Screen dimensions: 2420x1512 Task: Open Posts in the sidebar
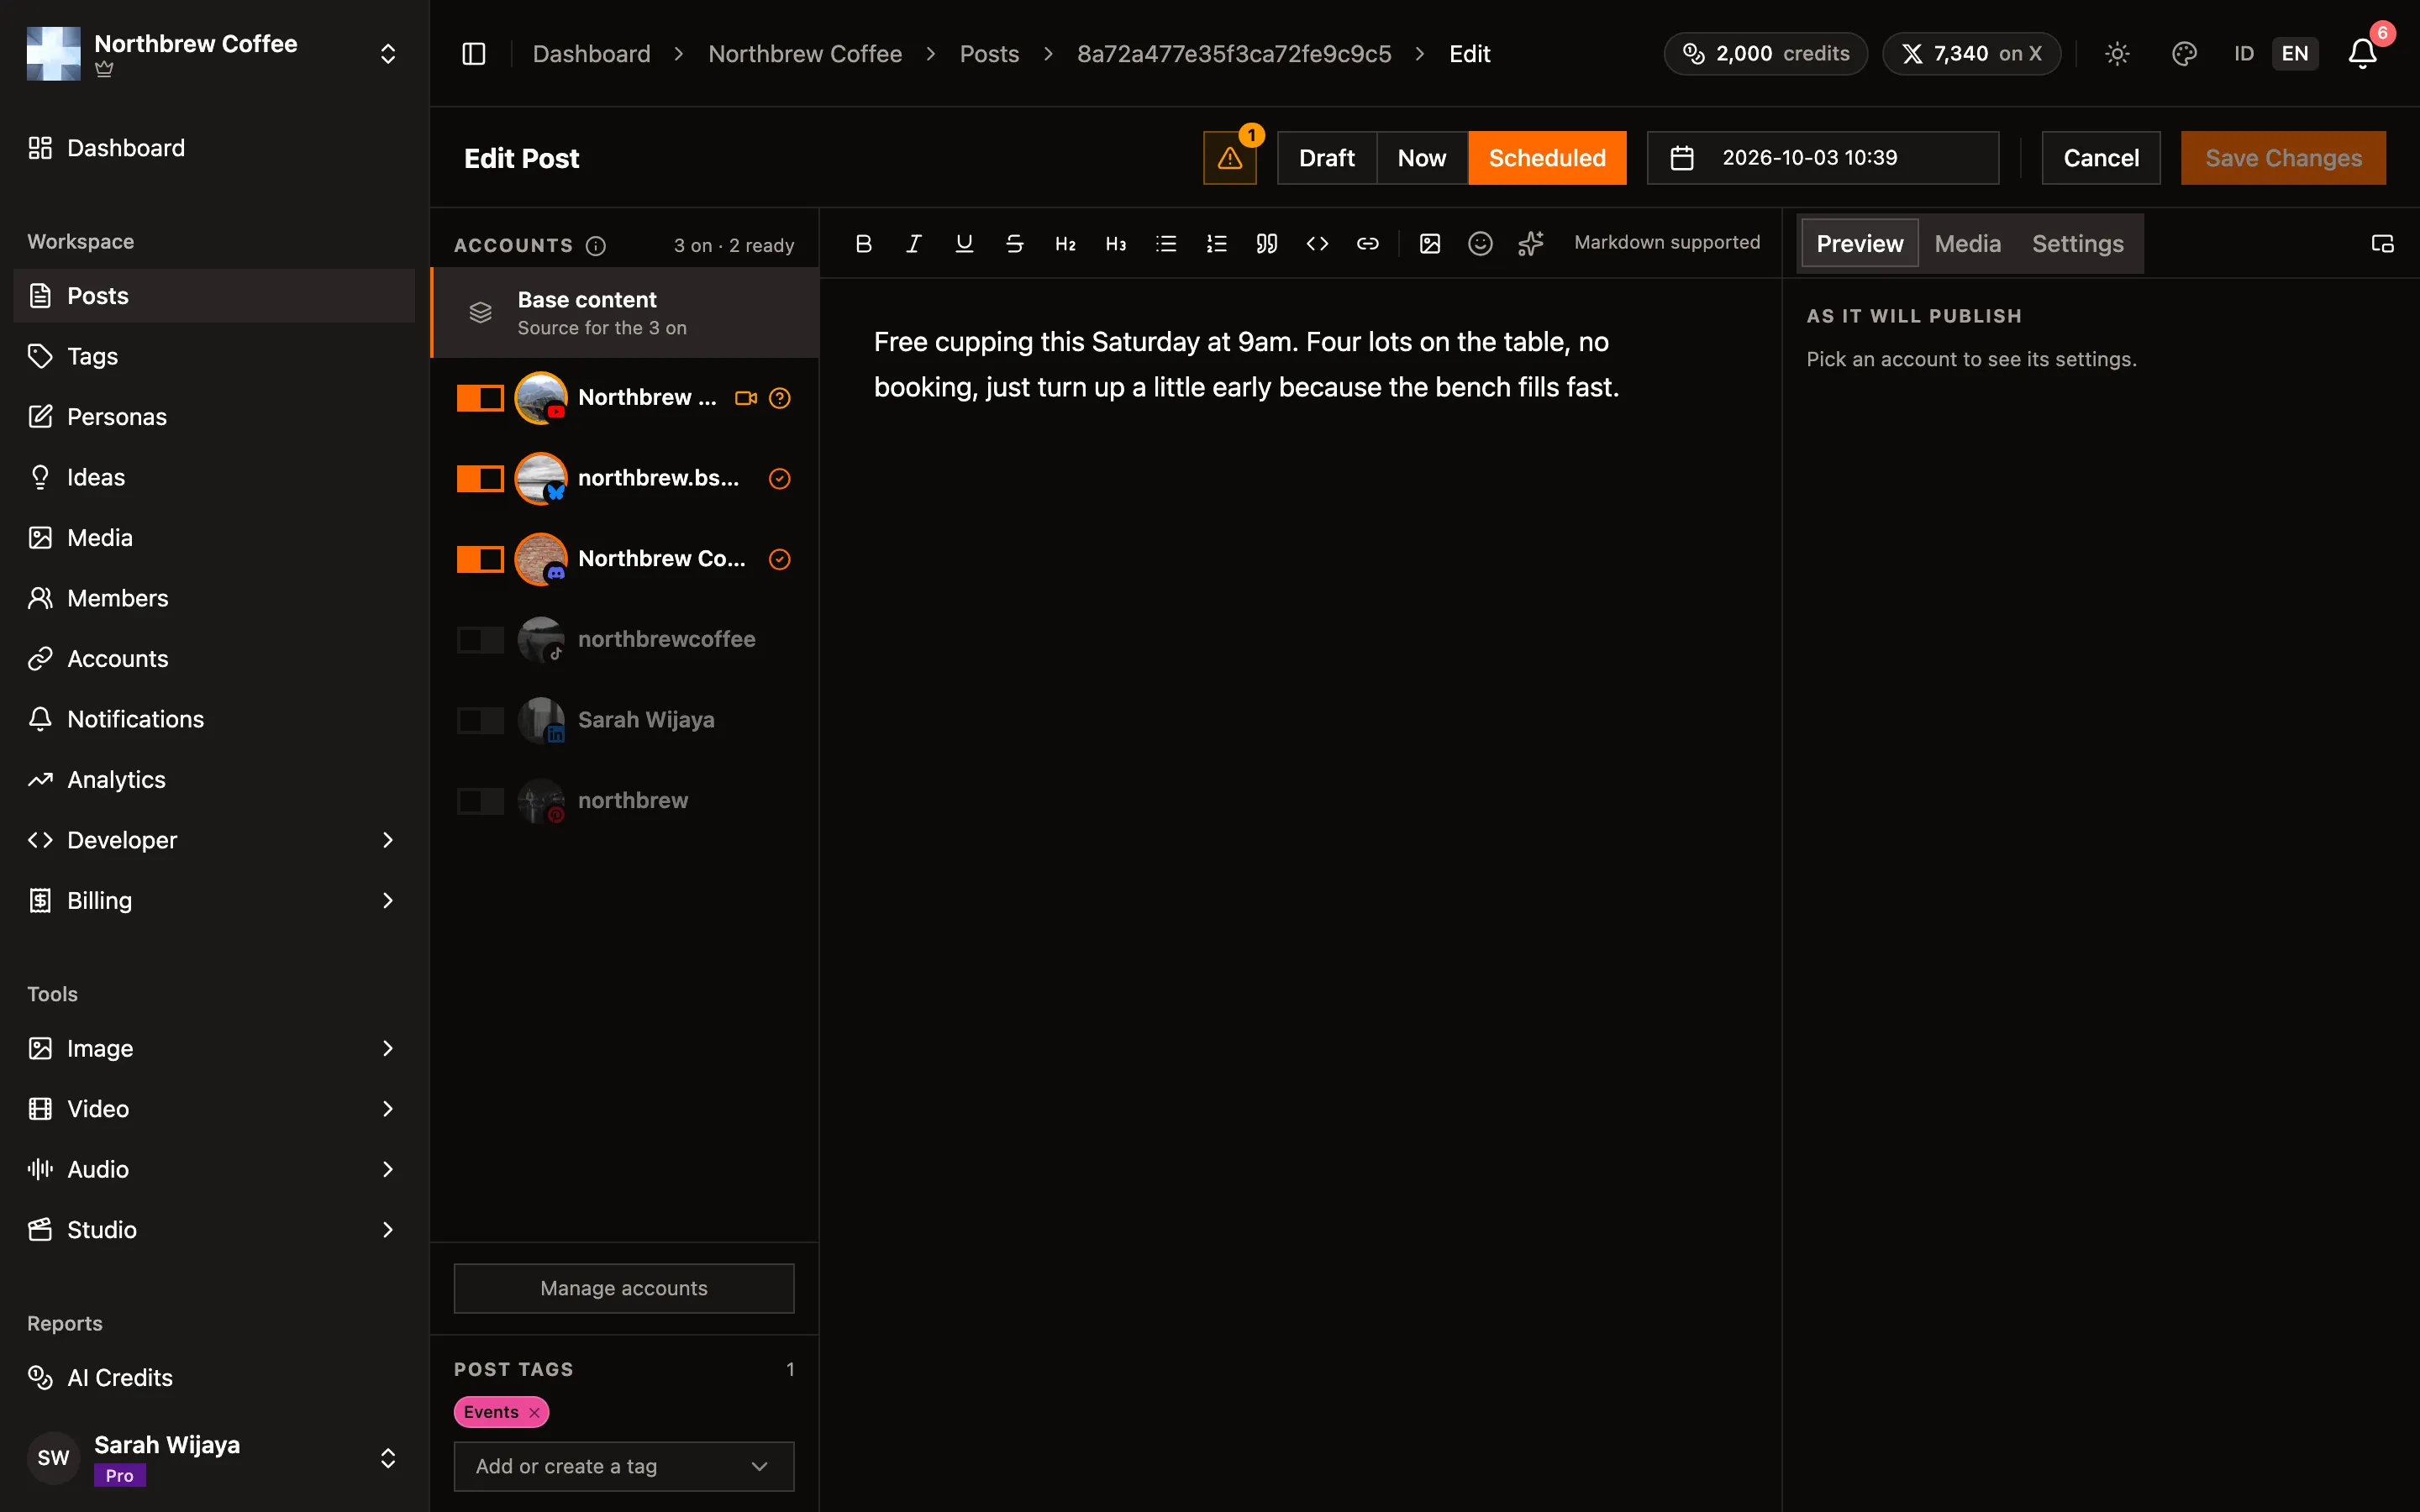[x=214, y=296]
